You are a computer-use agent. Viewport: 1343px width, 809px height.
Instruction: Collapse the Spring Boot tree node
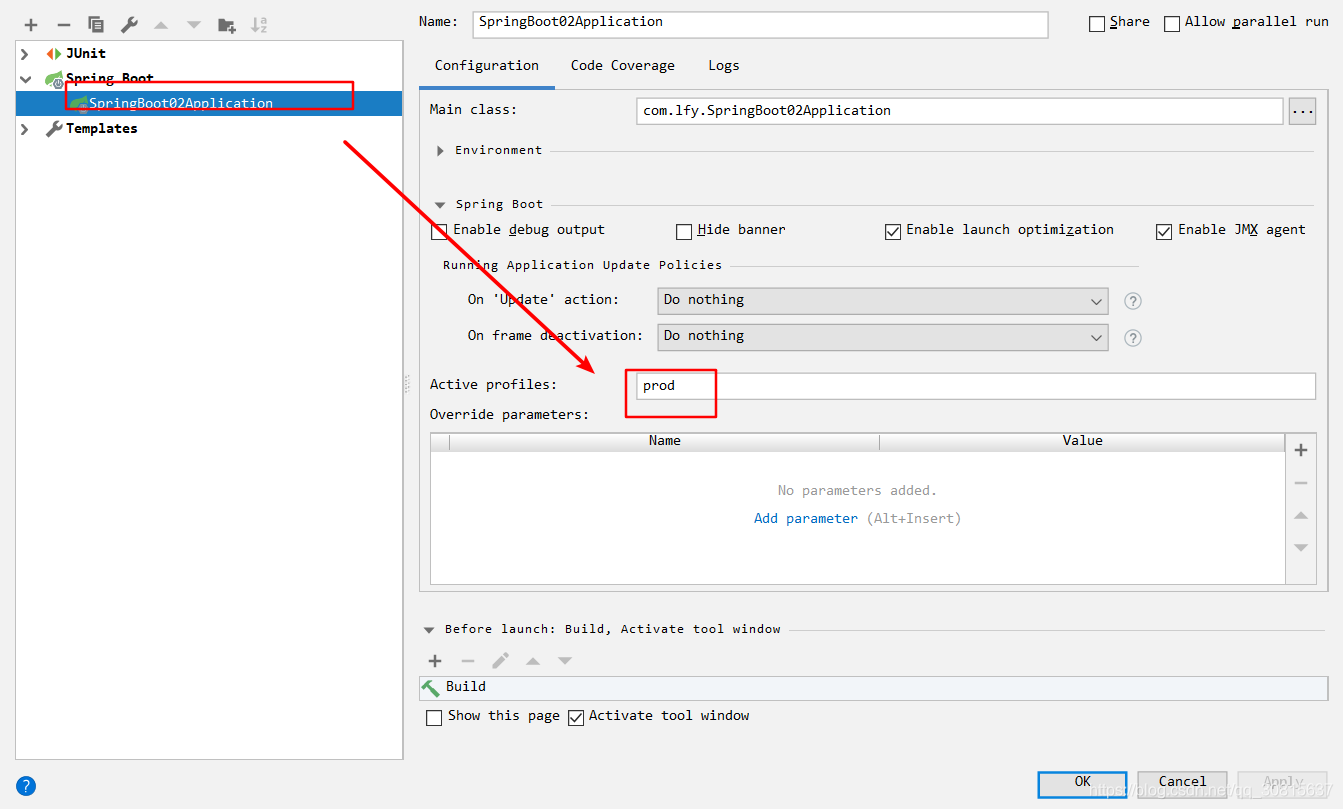click(x=25, y=79)
